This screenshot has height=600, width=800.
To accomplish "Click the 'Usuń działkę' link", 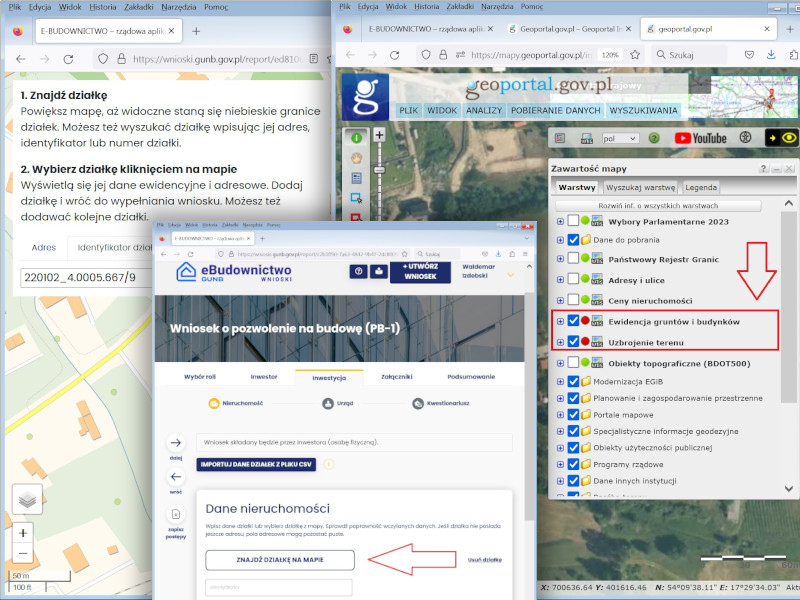I will pyautogui.click(x=485, y=560).
